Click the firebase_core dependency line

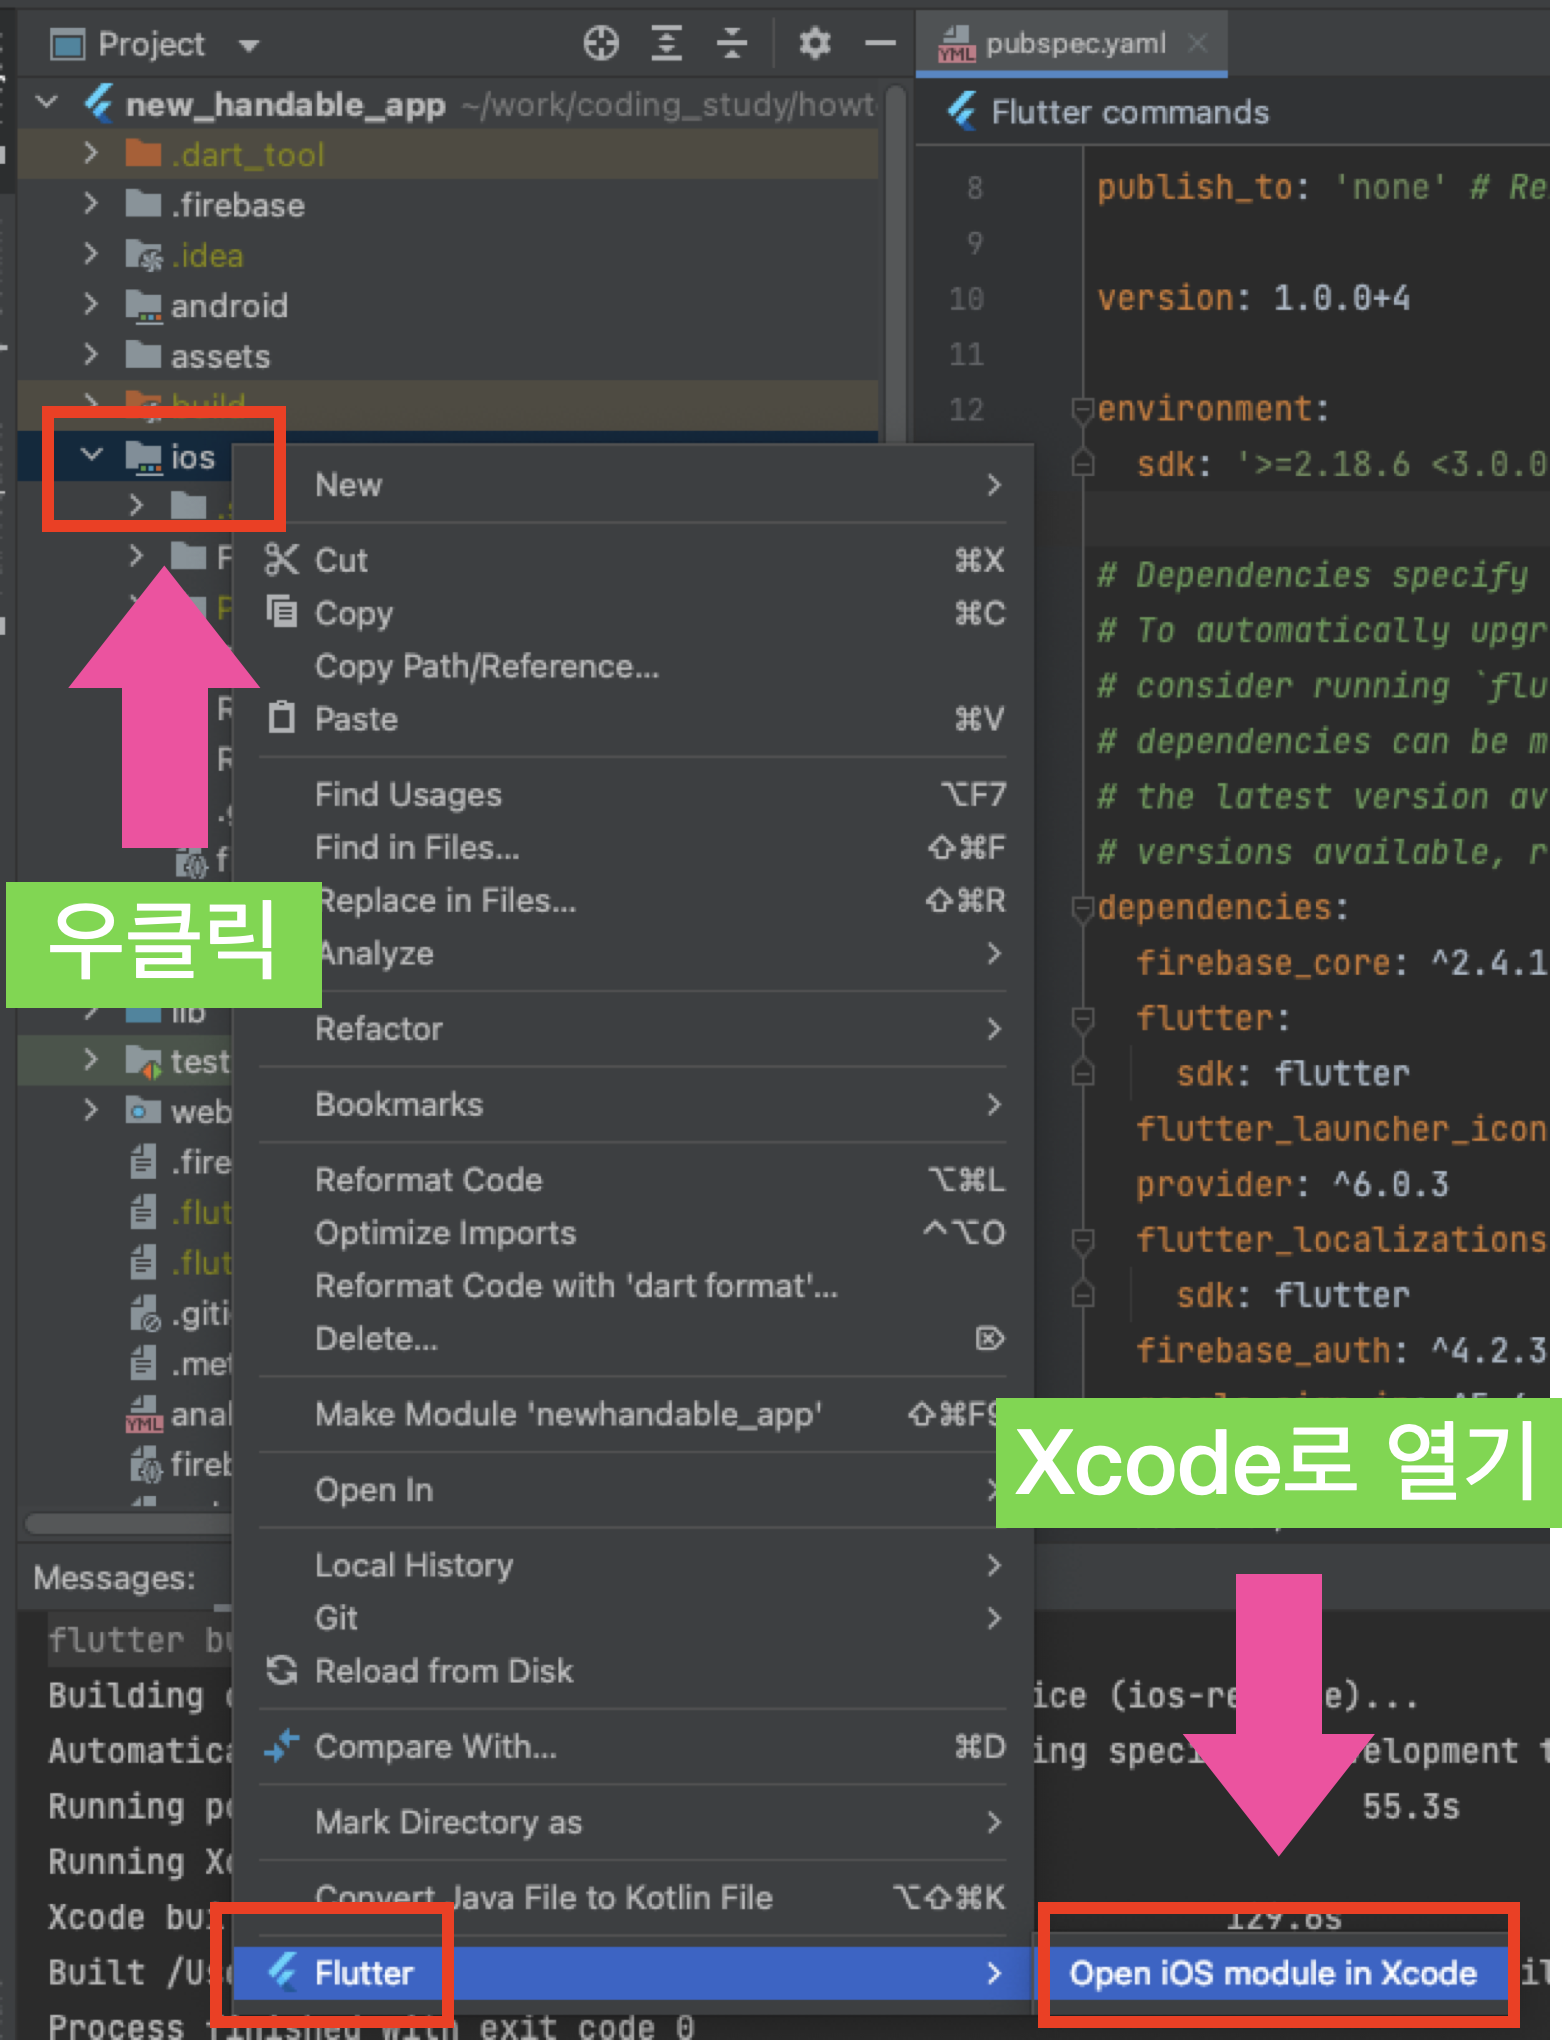tap(1341, 963)
